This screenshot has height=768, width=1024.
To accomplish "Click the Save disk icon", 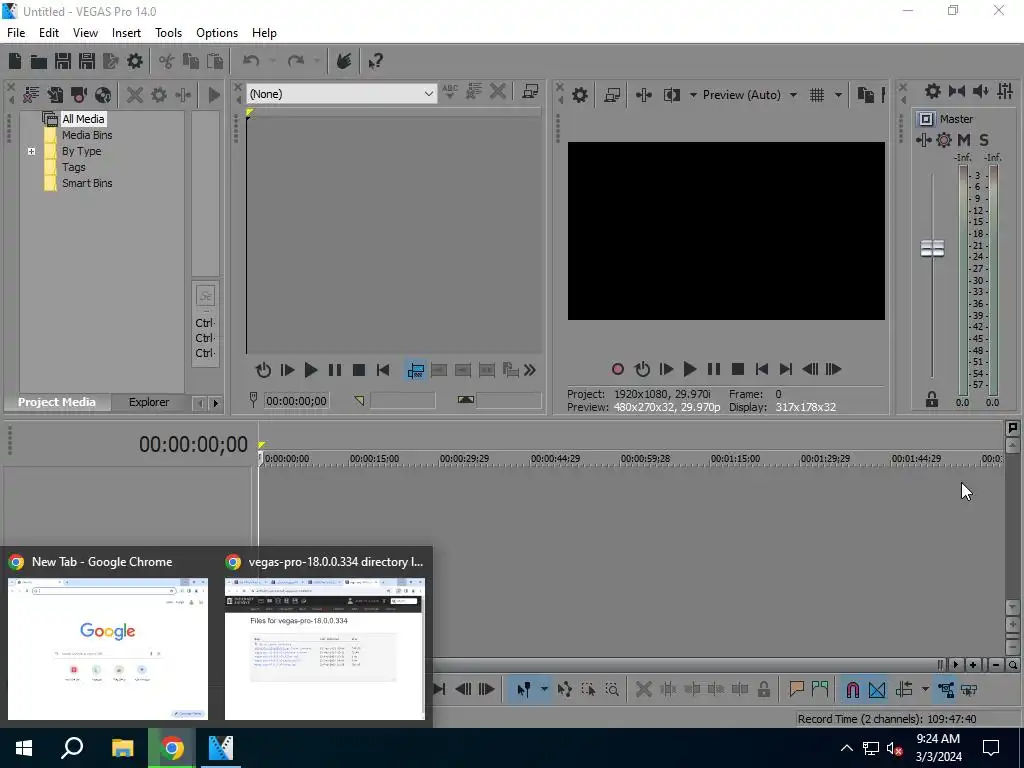I will [63, 61].
